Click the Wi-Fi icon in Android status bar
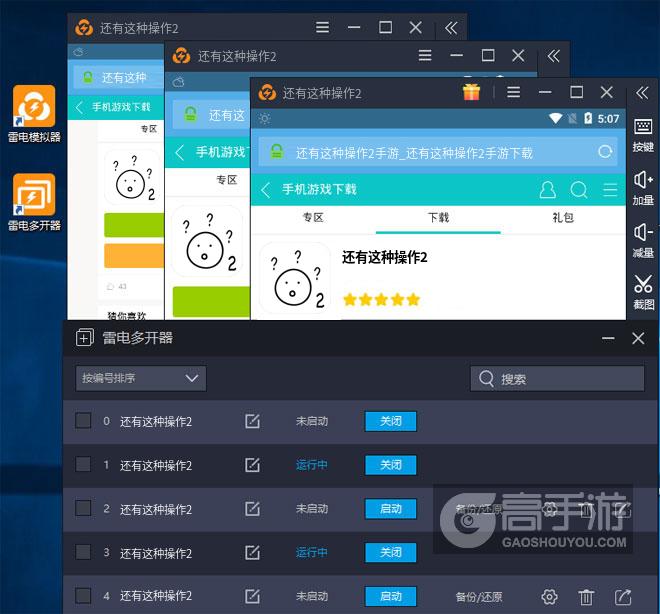Image resolution: width=660 pixels, height=614 pixels. 556,119
